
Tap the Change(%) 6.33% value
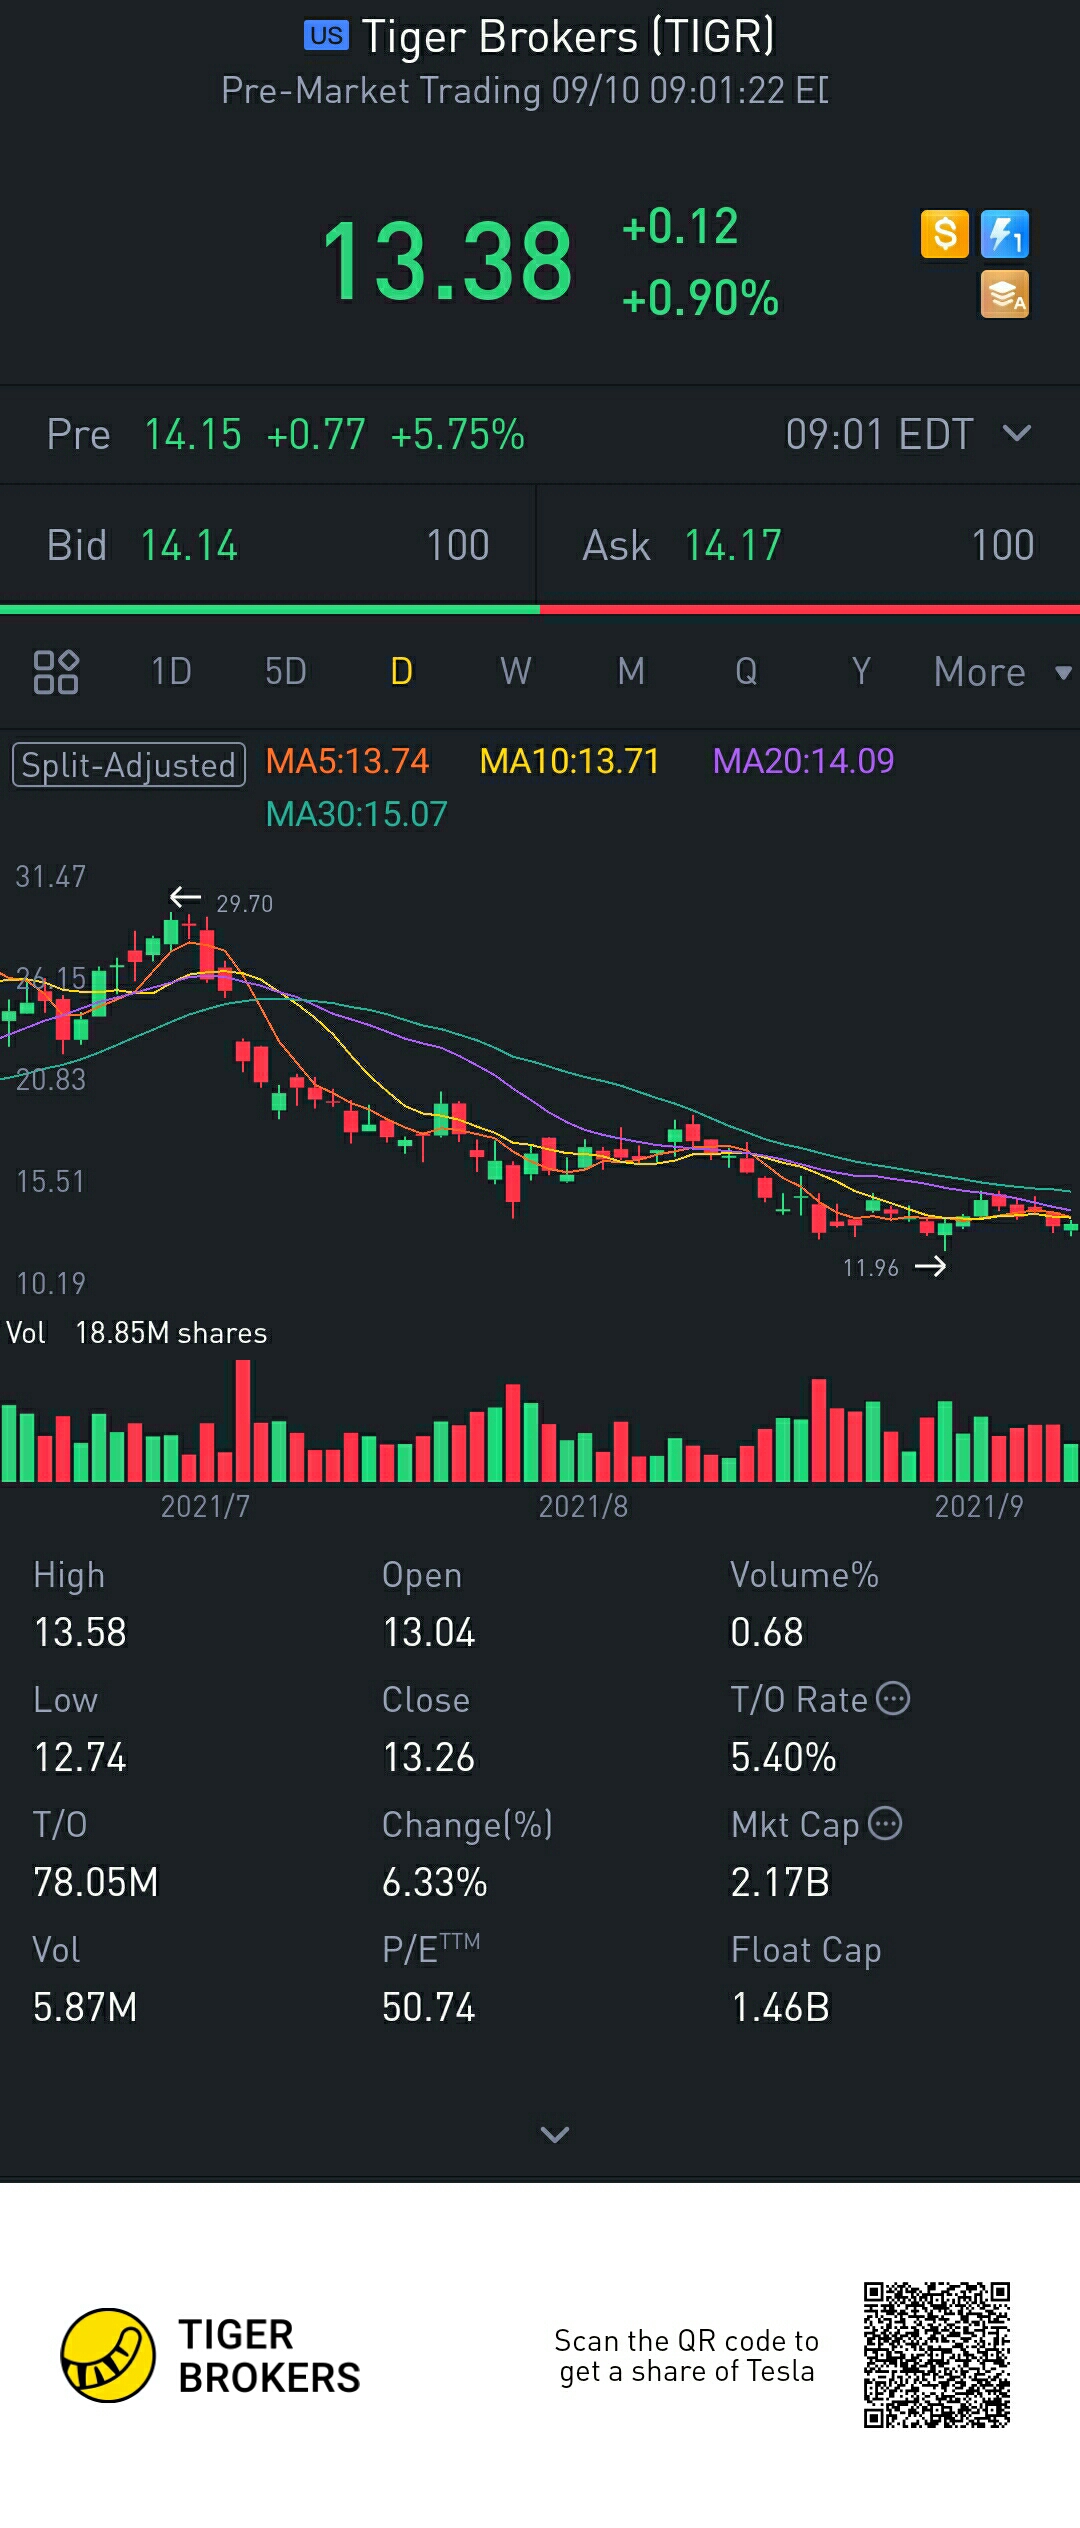(435, 1882)
